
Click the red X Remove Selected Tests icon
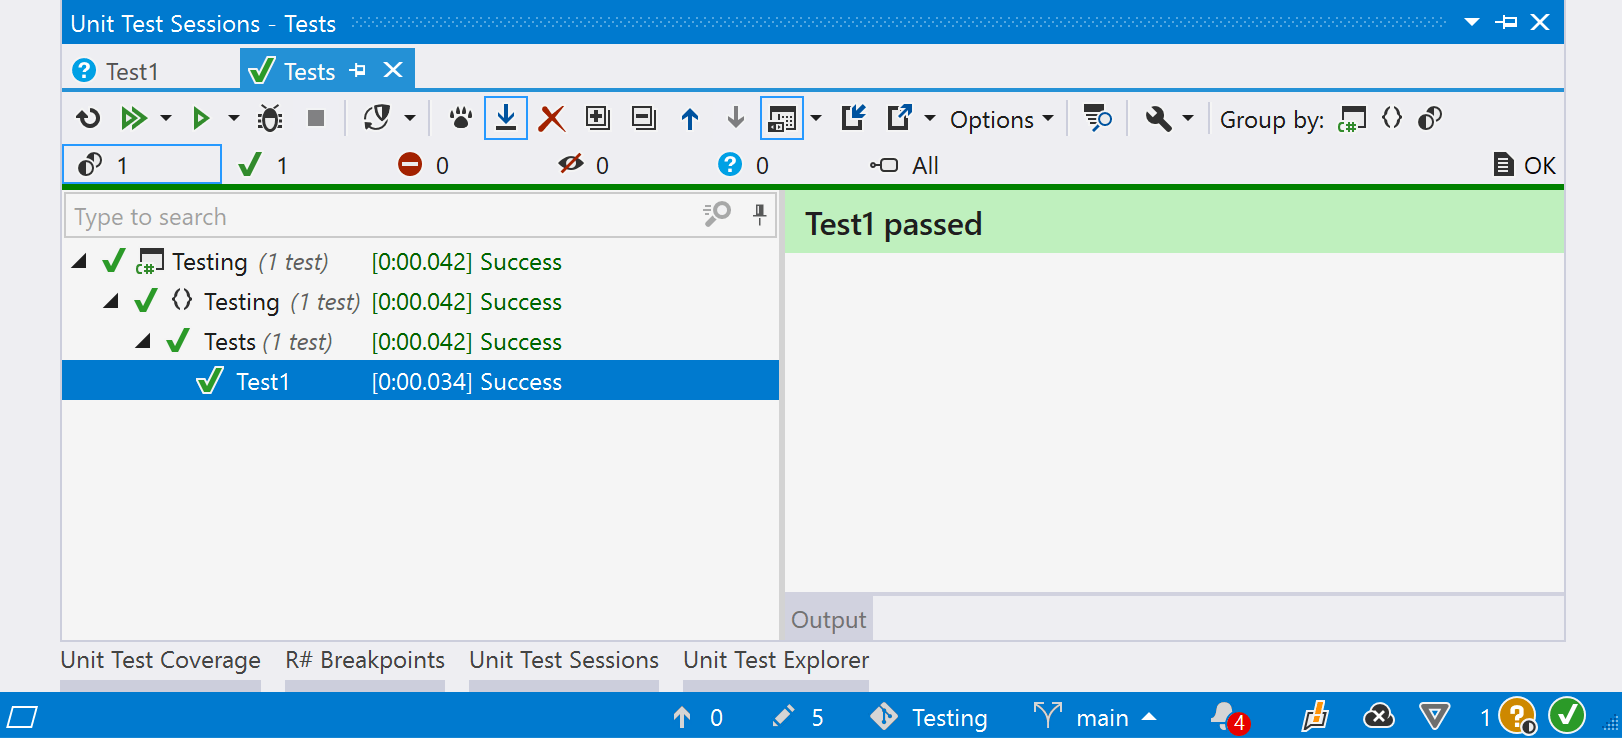point(551,119)
